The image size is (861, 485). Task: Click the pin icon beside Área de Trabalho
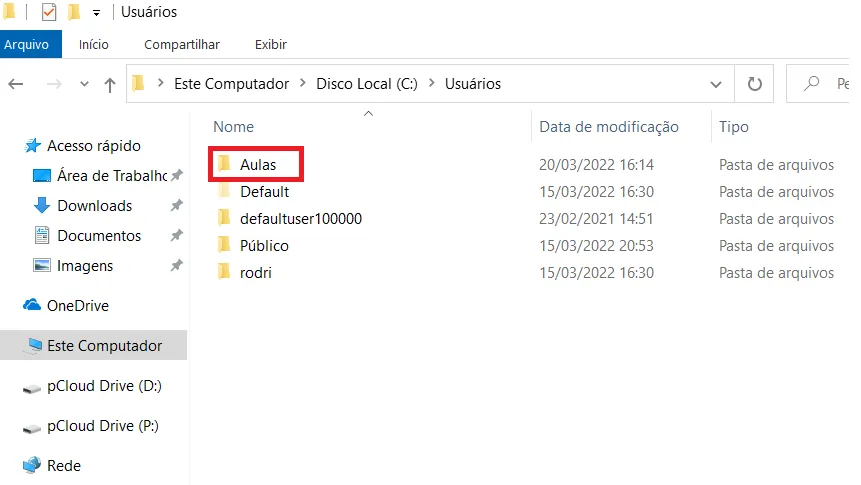[x=176, y=176]
